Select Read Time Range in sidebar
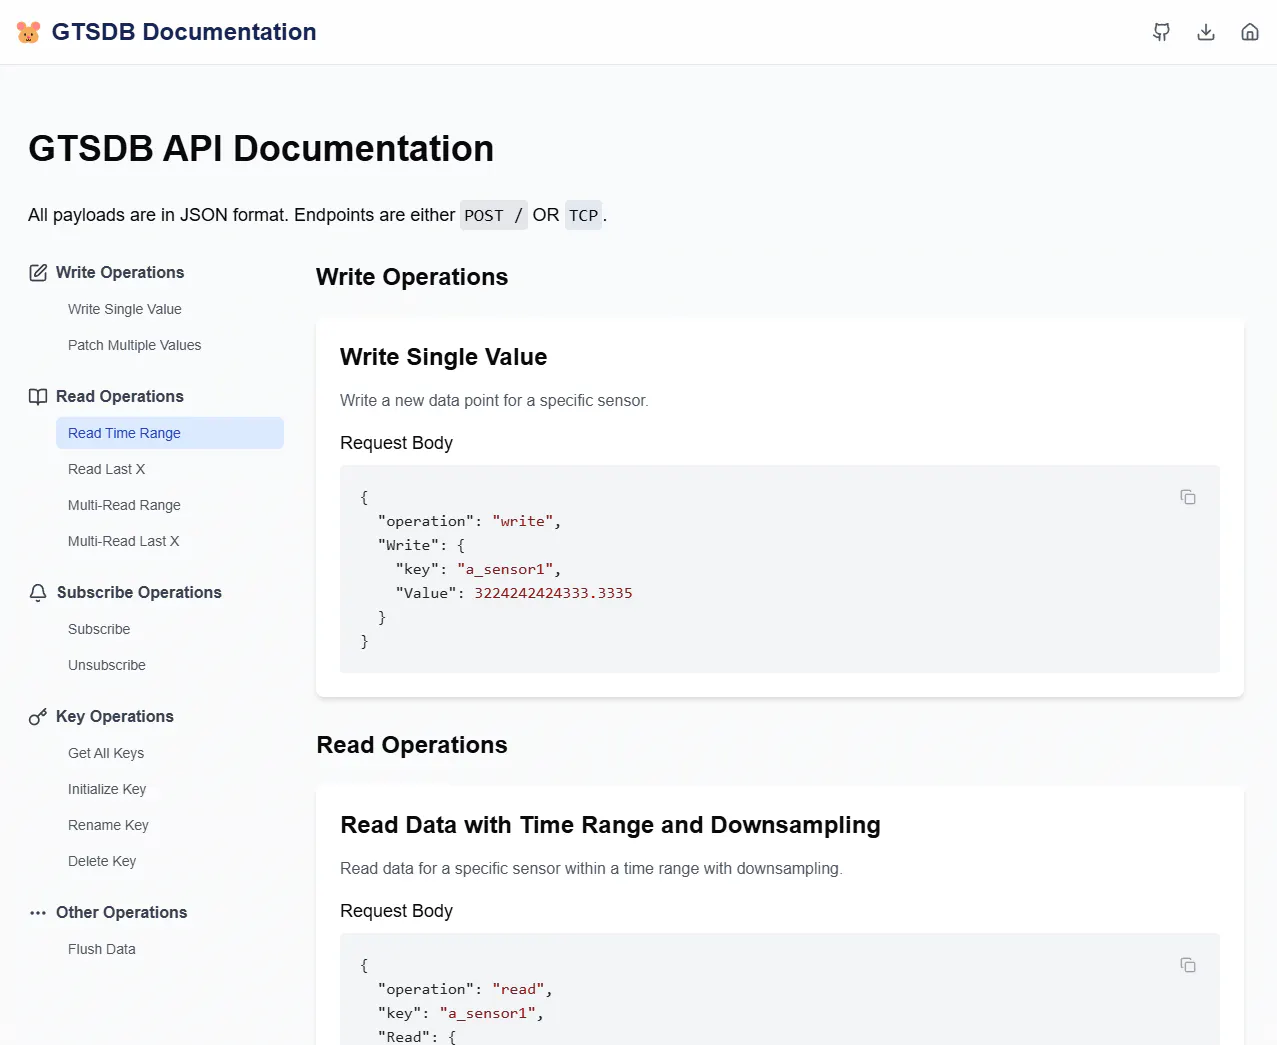The width and height of the screenshot is (1277, 1045). pos(170,433)
